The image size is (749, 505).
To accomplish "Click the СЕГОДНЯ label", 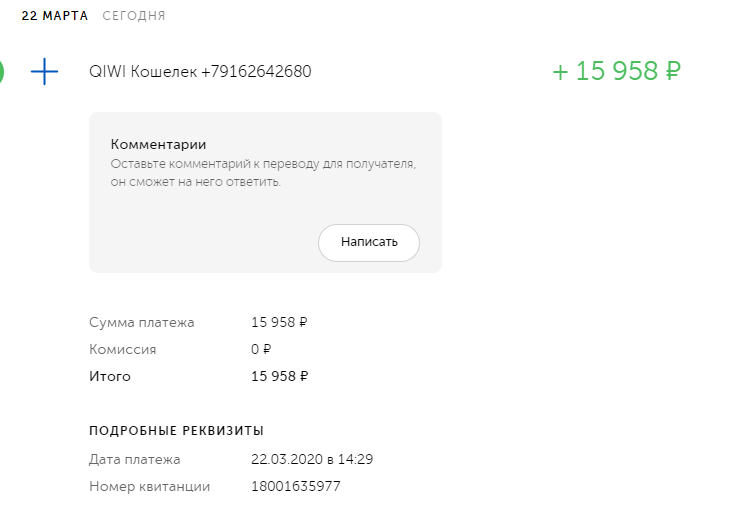I will pos(133,16).
